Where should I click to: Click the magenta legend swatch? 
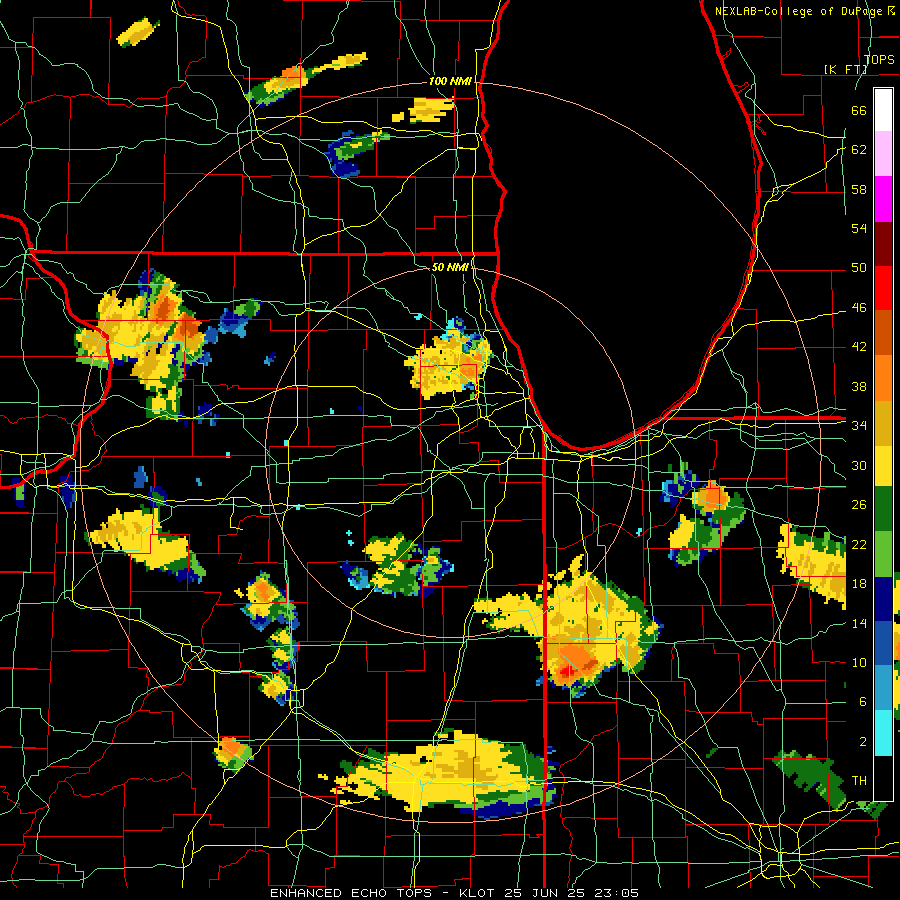click(883, 199)
